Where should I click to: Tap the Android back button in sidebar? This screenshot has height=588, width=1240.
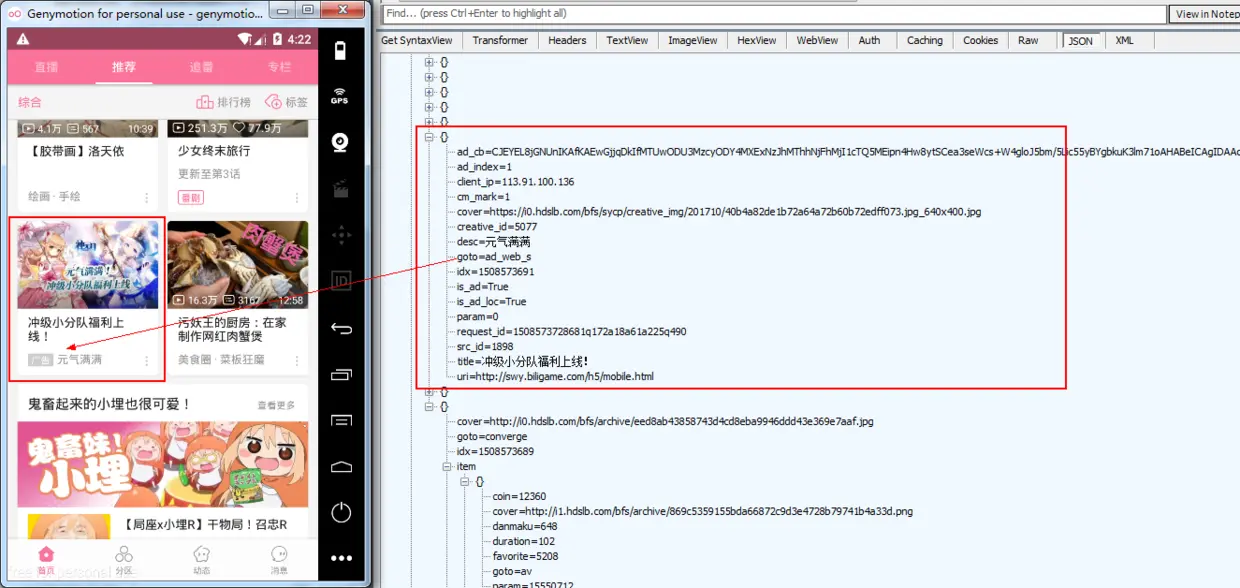pos(341,329)
